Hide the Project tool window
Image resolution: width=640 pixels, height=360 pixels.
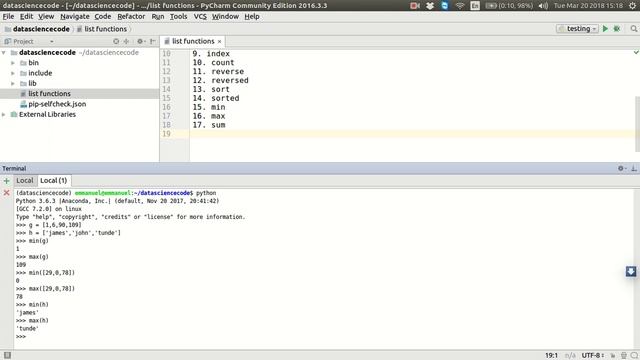tap(153, 41)
